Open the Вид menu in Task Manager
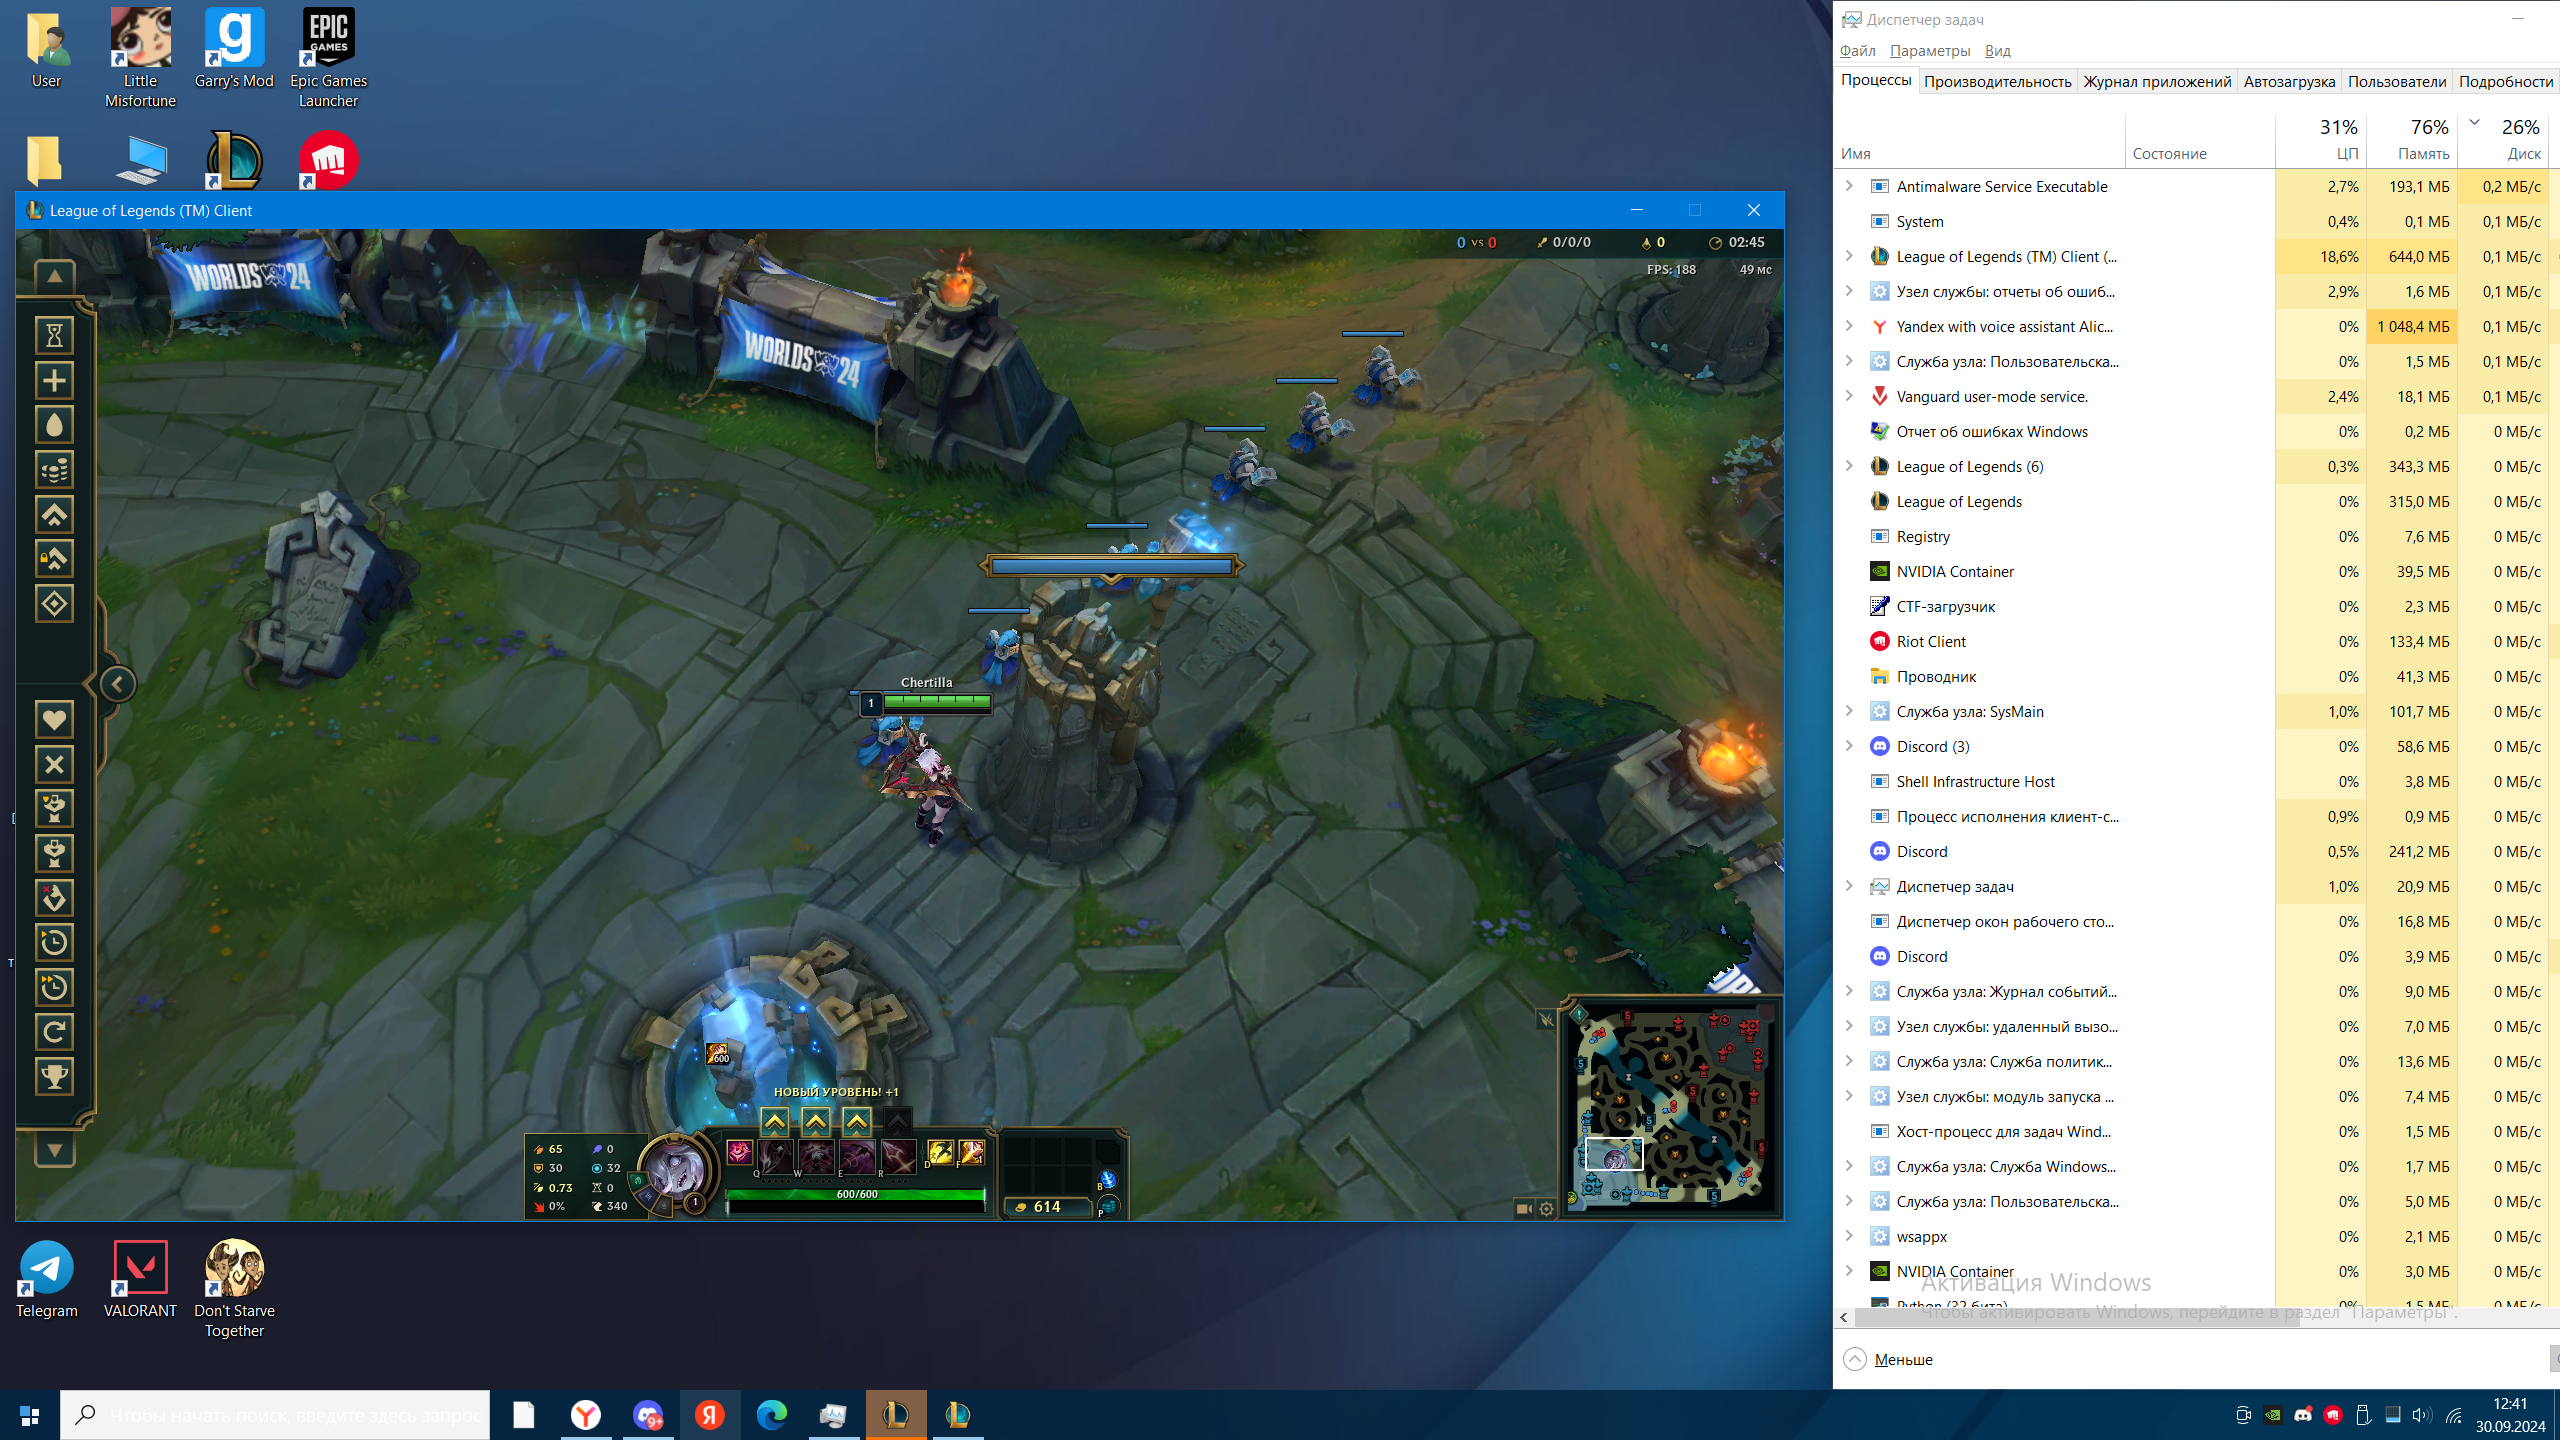Screen dimensions: 2560x1440 click(x=1997, y=51)
